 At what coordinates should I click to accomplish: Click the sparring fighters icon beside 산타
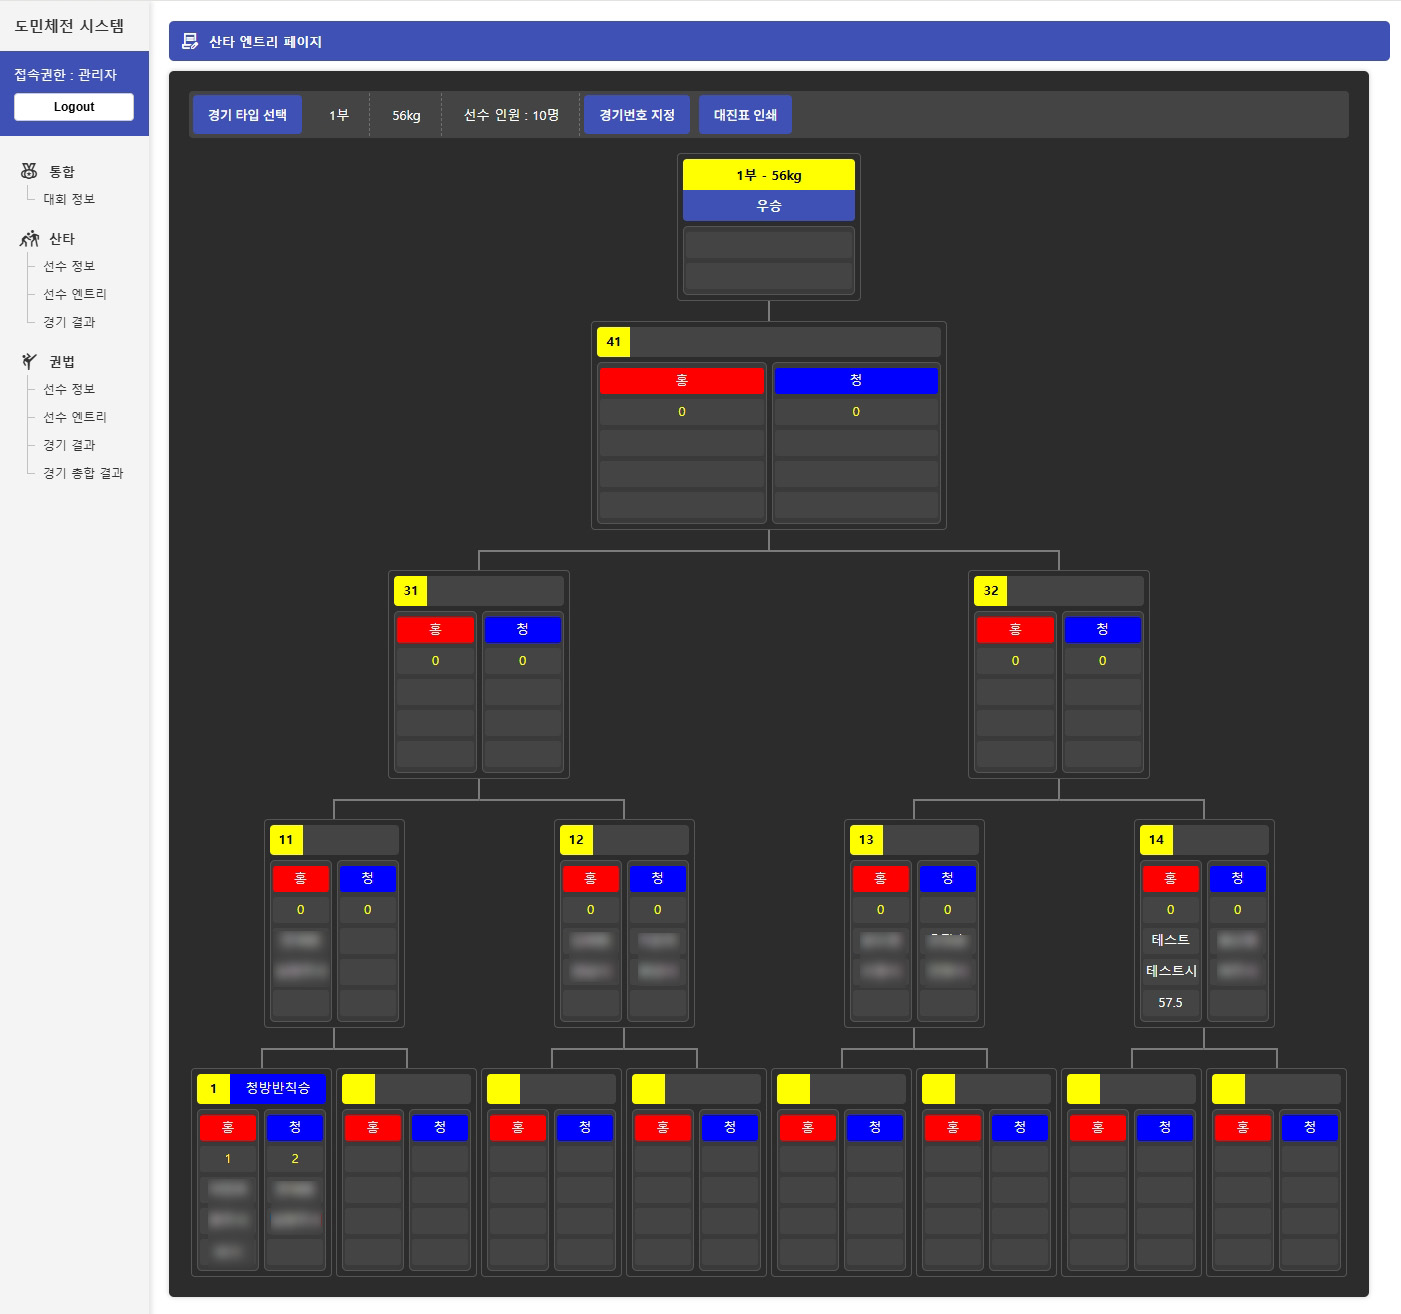click(x=29, y=239)
